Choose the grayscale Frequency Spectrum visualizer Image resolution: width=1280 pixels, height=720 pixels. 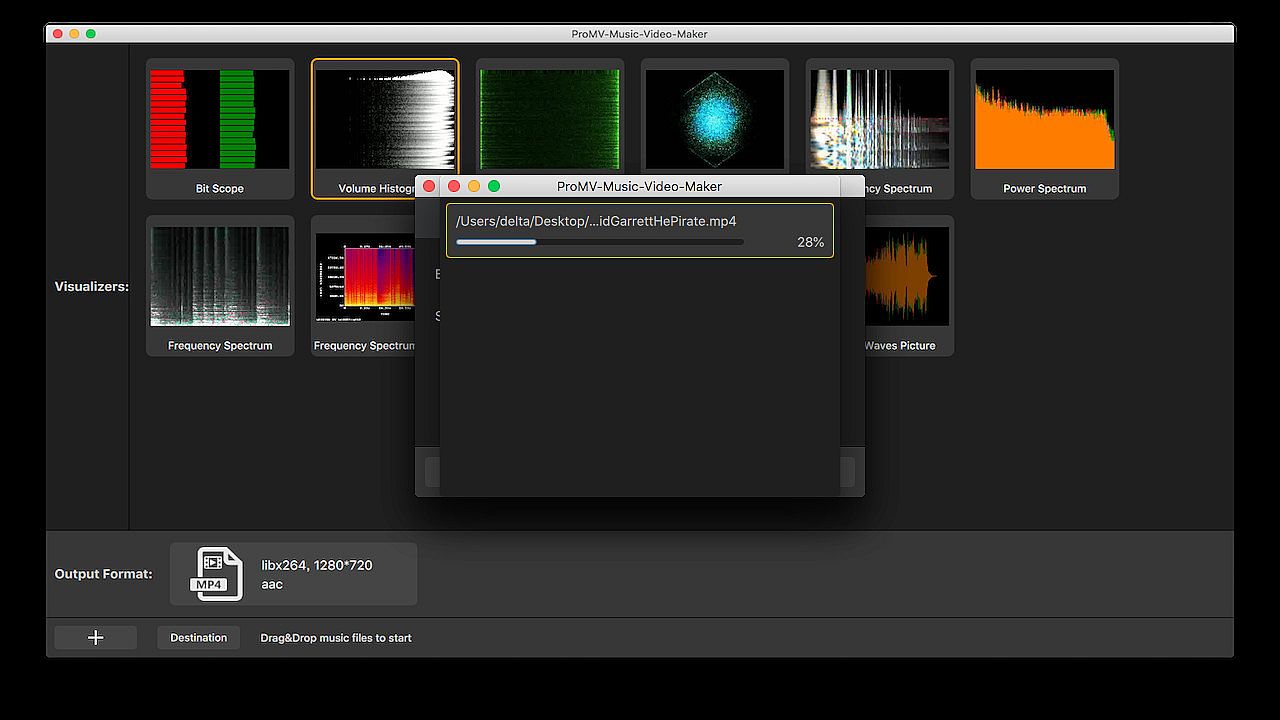(220, 277)
